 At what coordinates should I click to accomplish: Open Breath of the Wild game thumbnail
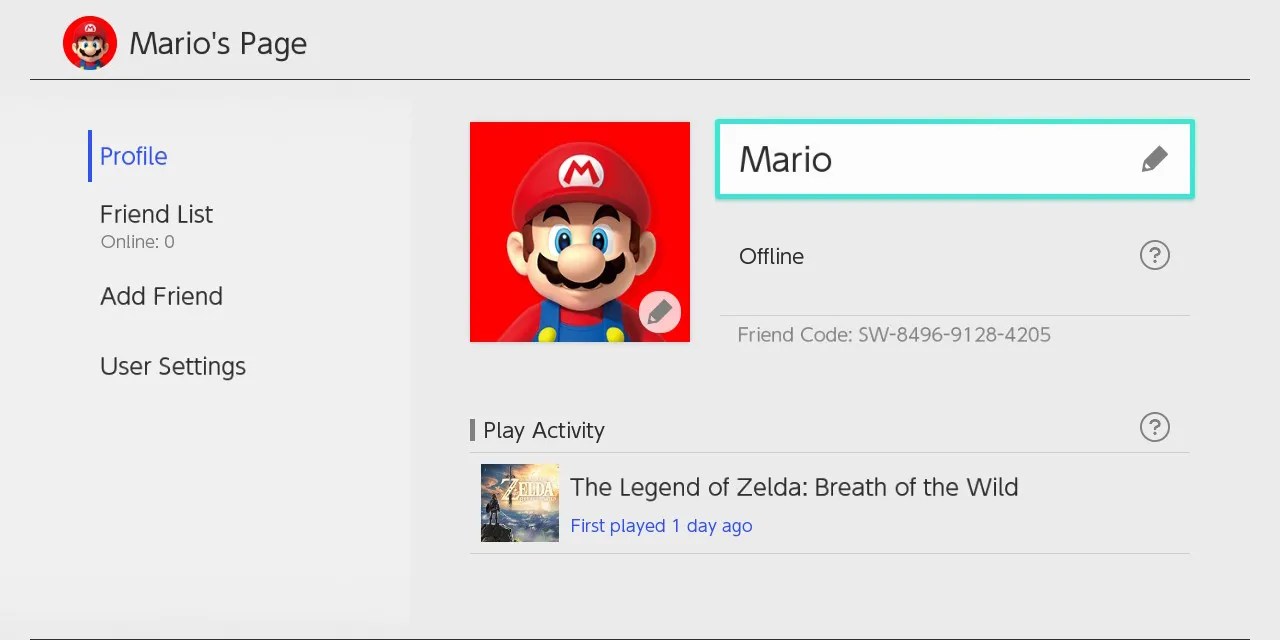click(519, 503)
